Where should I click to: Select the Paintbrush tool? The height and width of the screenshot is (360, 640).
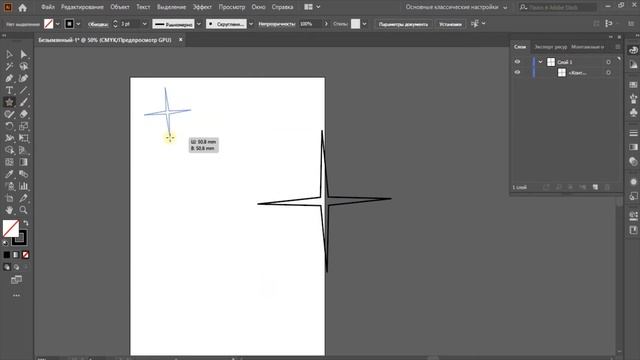pos(23,102)
